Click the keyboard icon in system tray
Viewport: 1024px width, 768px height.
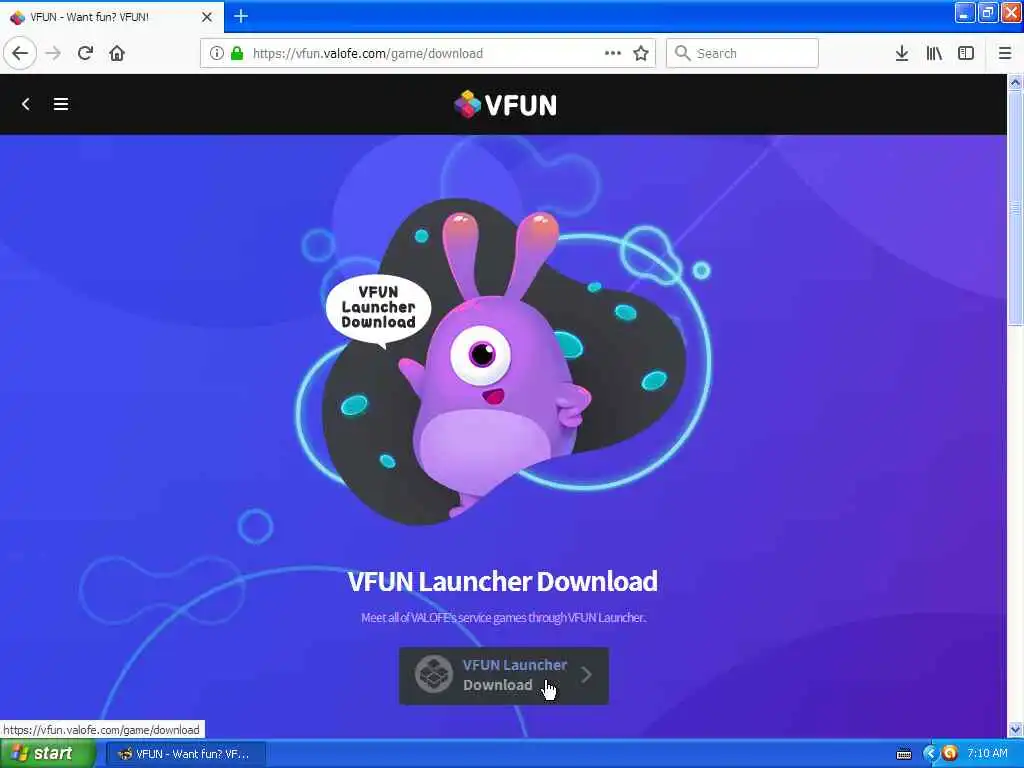tap(904, 754)
